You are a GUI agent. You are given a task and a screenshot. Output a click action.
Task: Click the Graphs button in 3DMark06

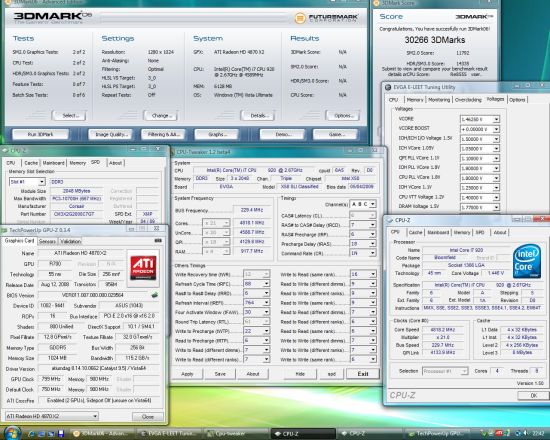tap(216, 134)
